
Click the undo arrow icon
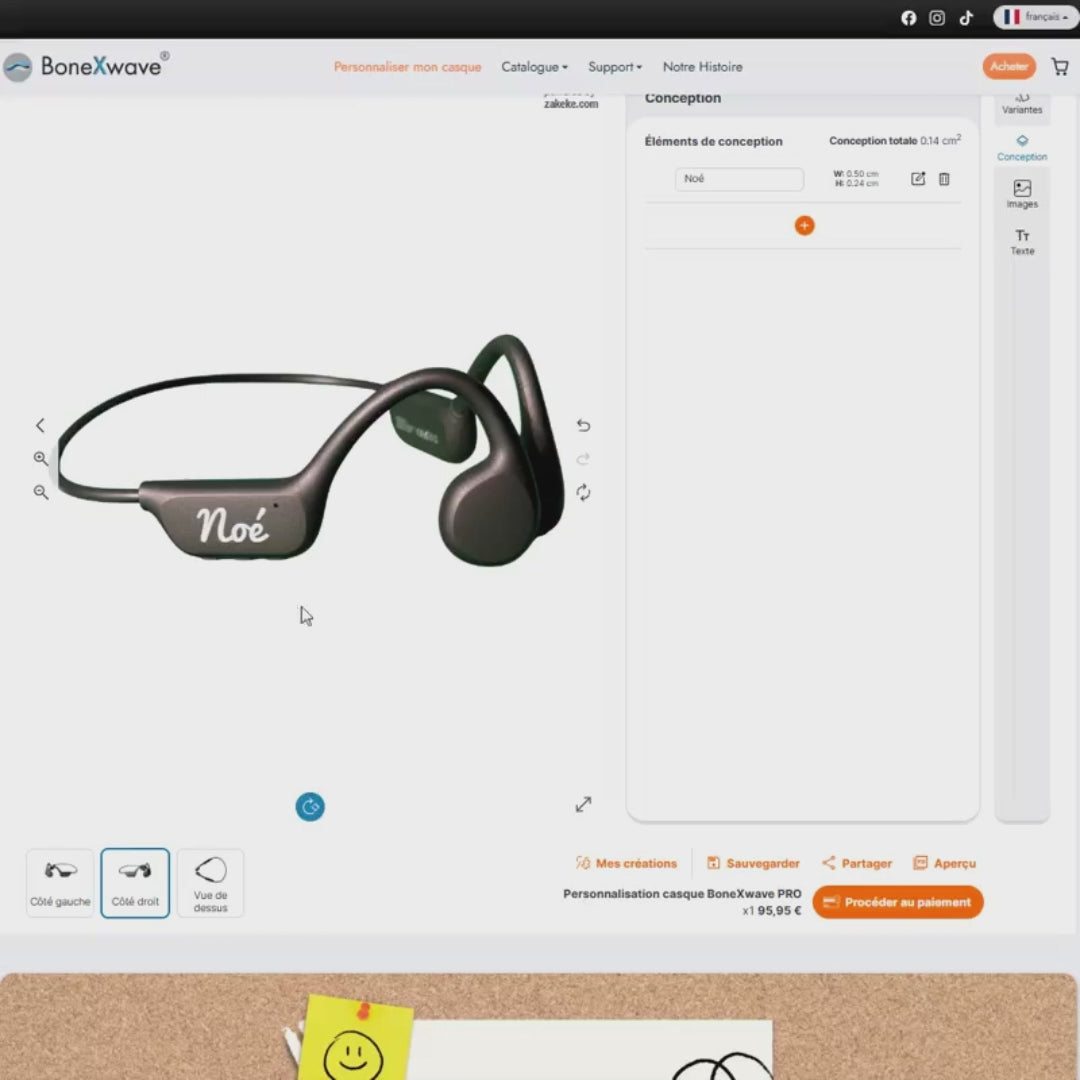[x=583, y=425]
